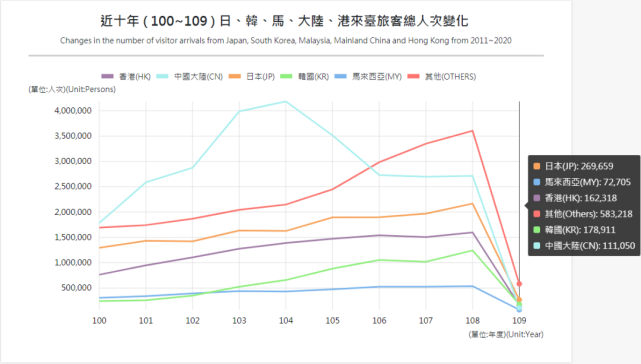641x364 pixels.
Task: Click the chart title 近十年(100~109) heading
Action: [284, 21]
